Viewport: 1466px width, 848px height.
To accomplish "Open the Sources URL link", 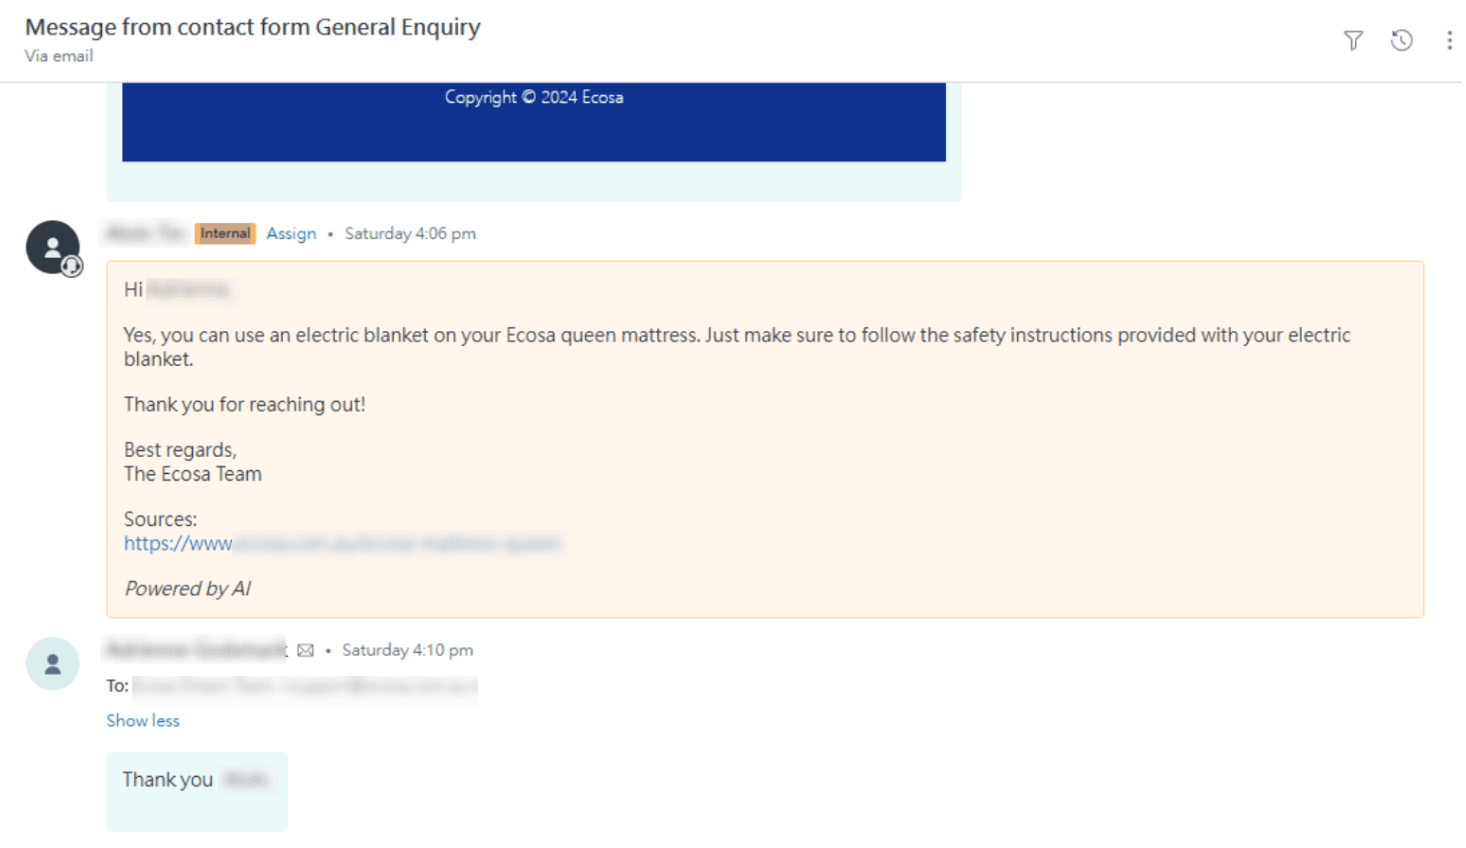I will coord(342,544).
